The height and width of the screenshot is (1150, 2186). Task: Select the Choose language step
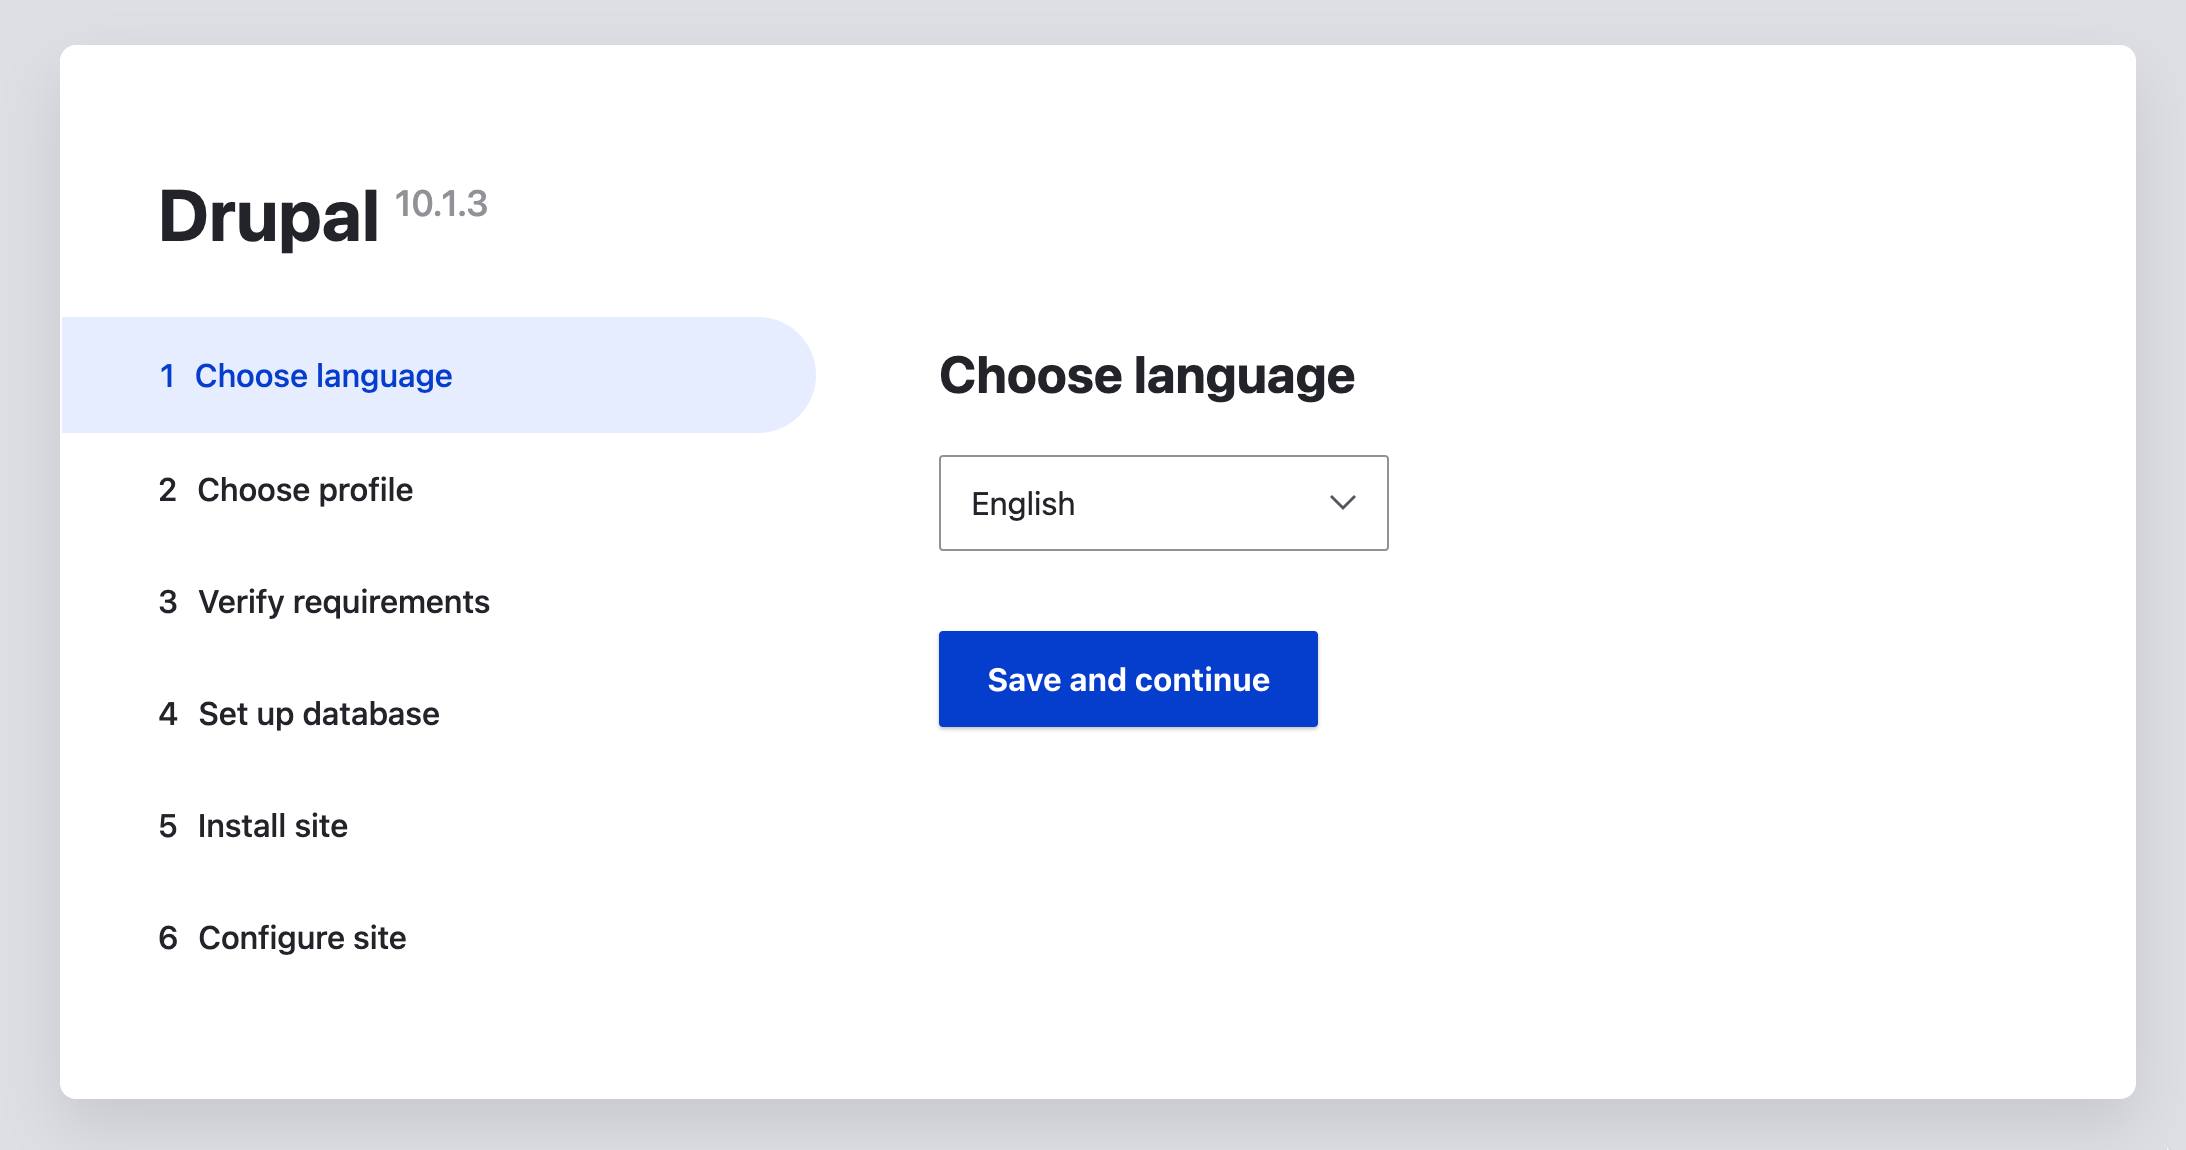pyautogui.click(x=323, y=376)
